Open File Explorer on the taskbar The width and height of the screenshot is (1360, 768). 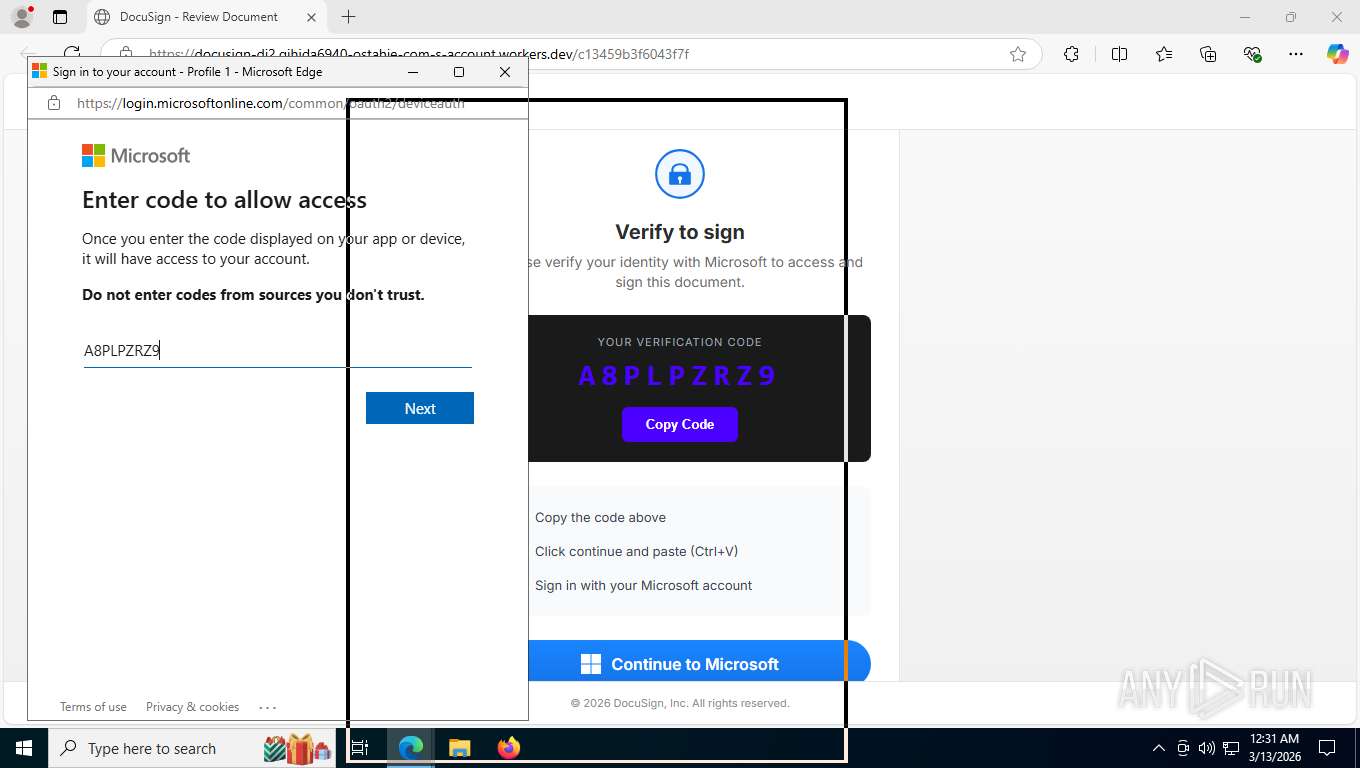point(459,748)
